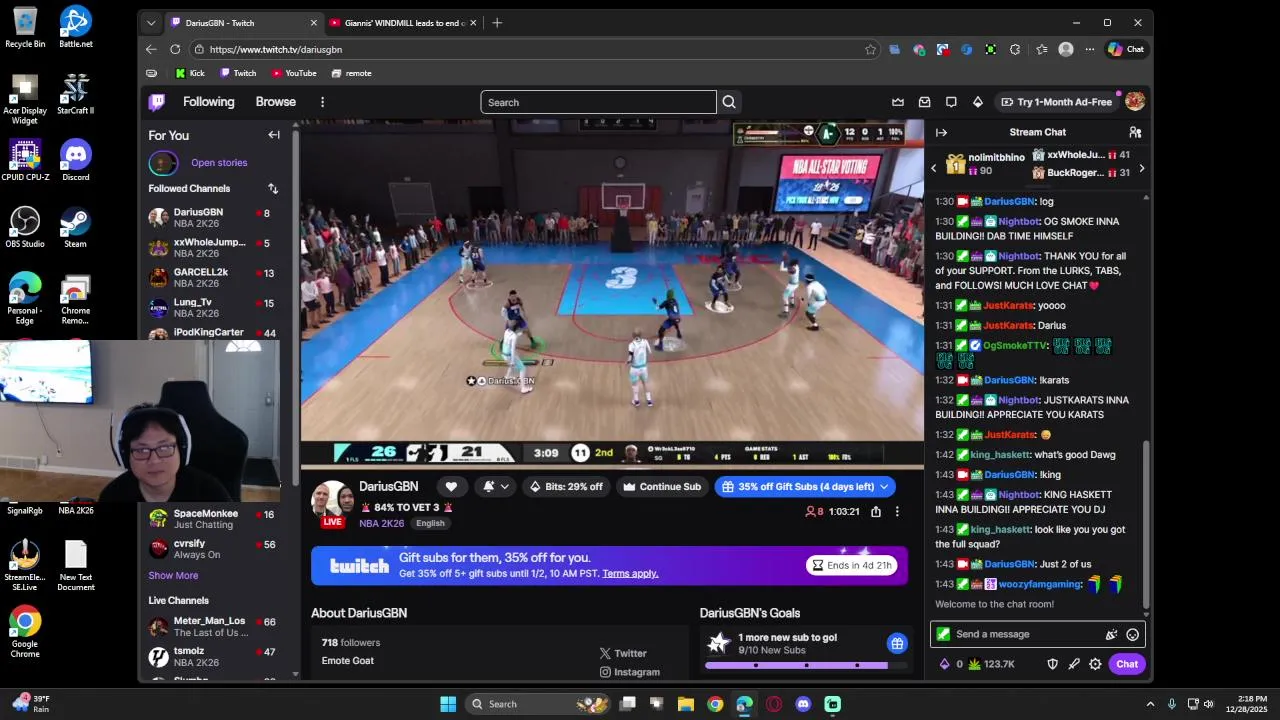Click the search magnifier button
This screenshot has height=720, width=1280.
[x=729, y=102]
